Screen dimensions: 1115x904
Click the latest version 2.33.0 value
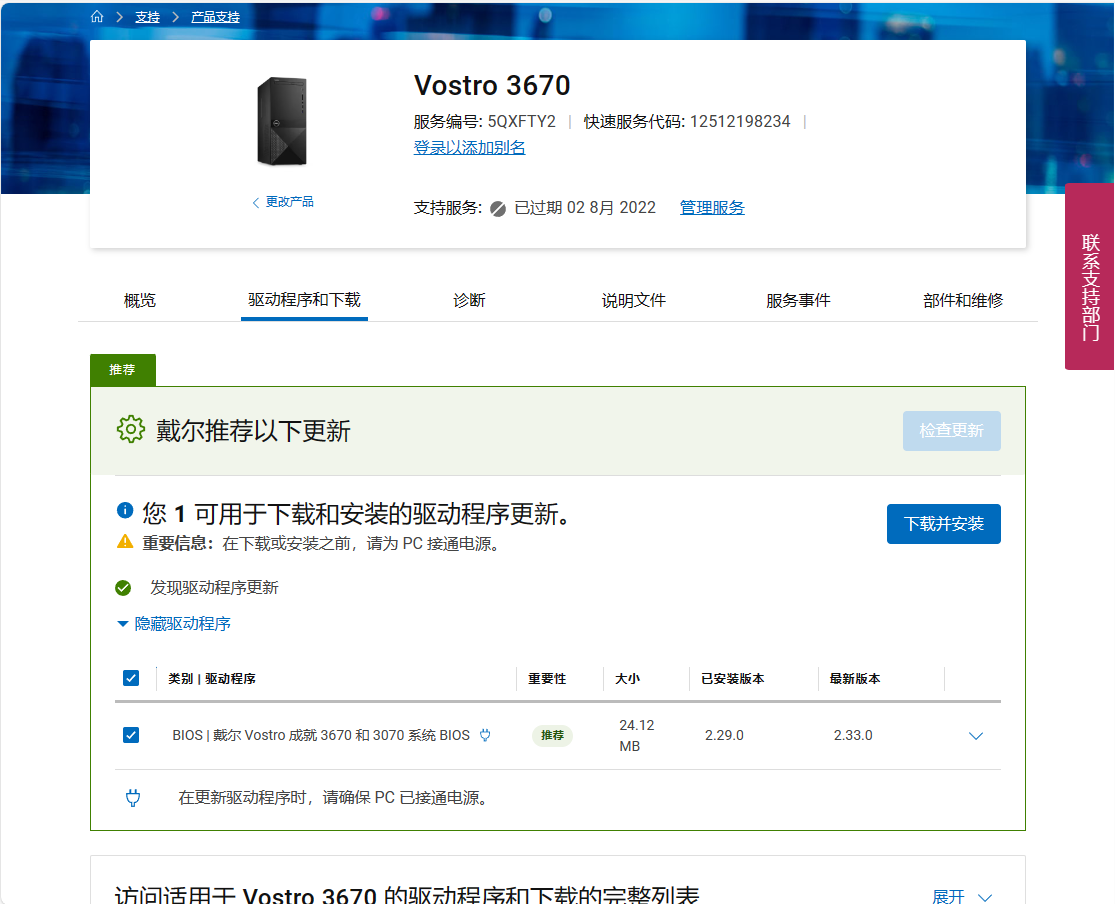coord(853,735)
